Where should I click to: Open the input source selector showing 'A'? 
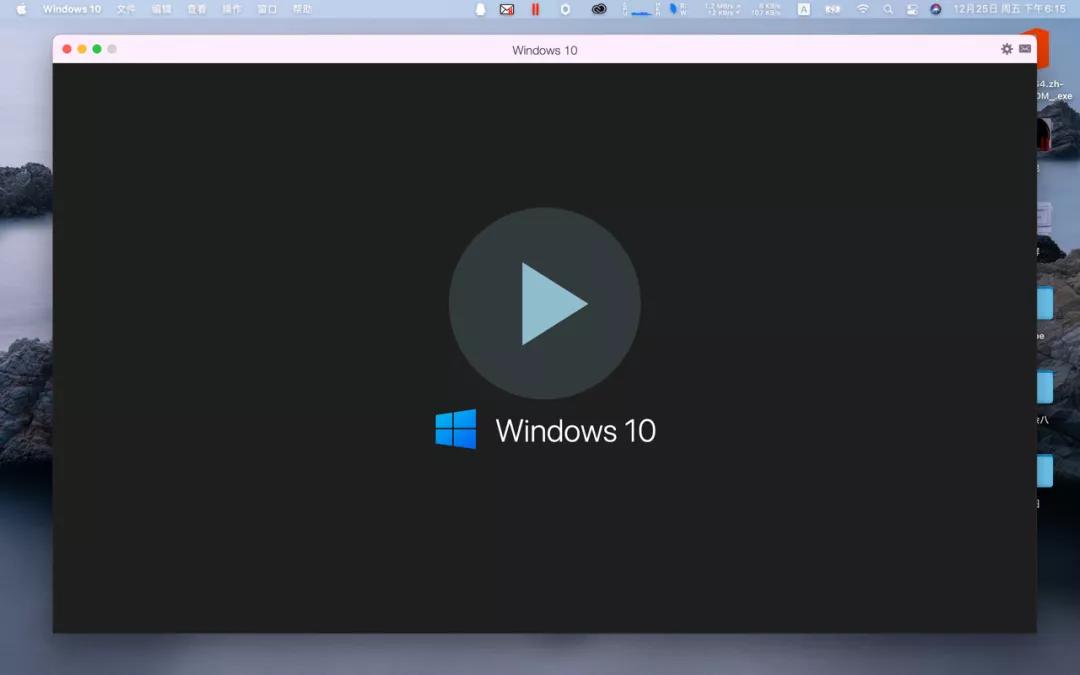click(x=803, y=9)
